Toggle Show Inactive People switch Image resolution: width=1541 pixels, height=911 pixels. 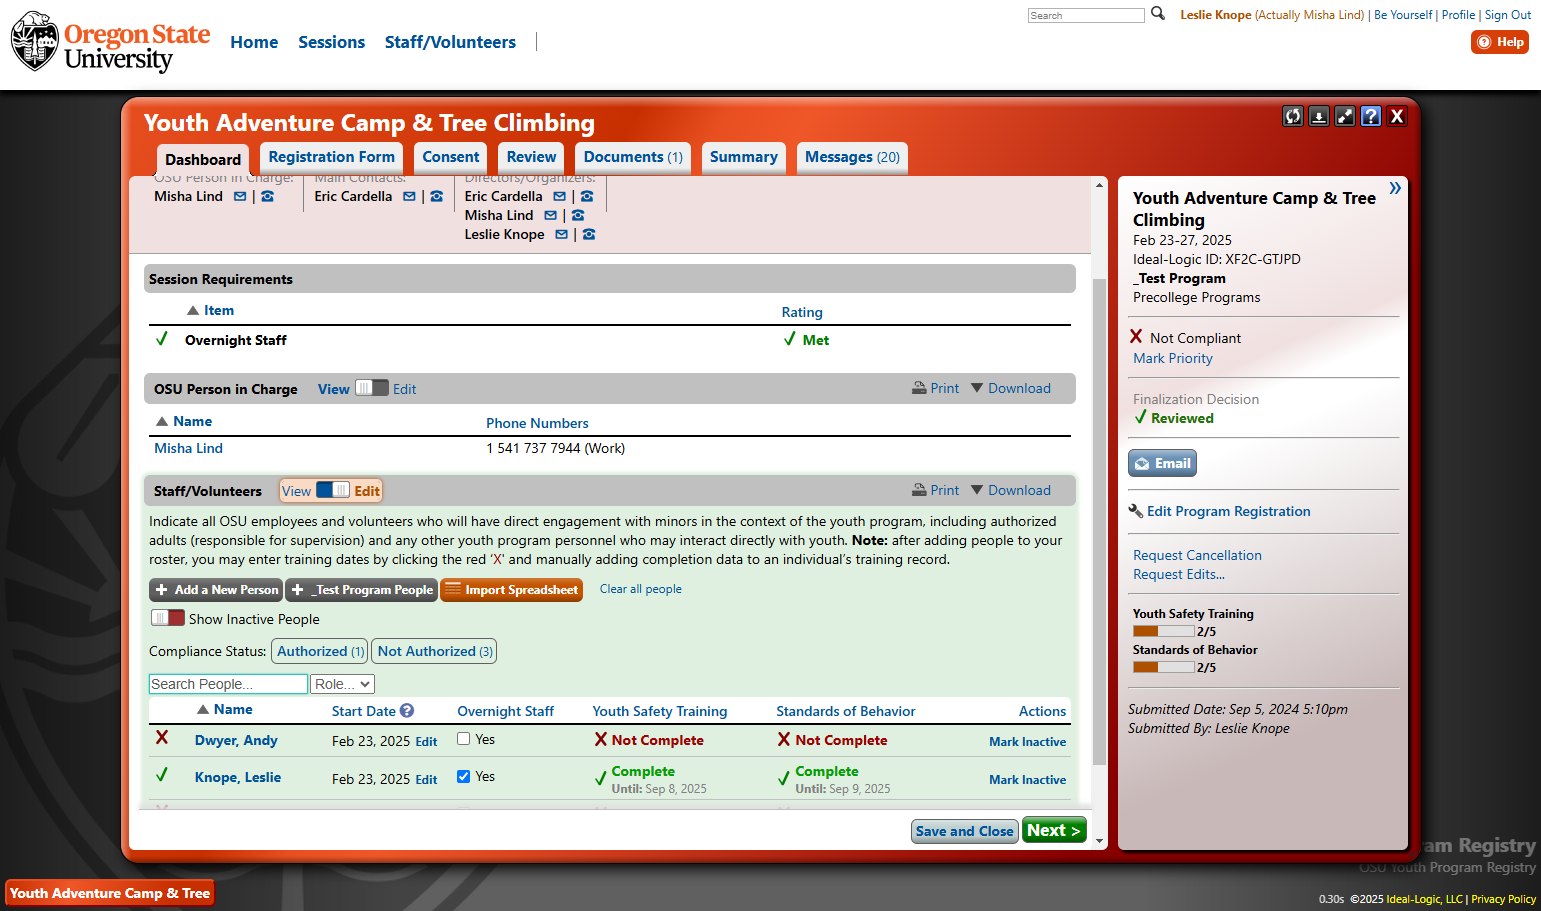[x=168, y=618]
